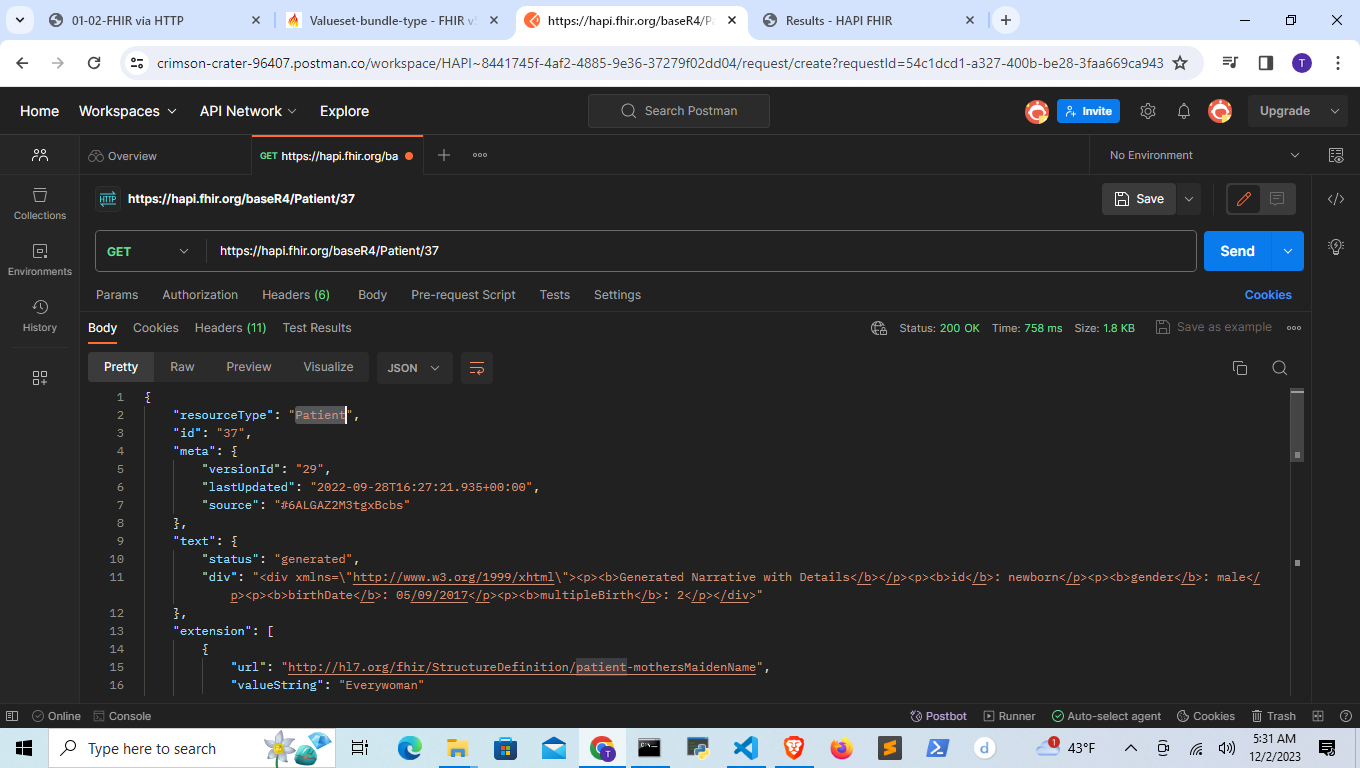Viewport: 1360px width, 768px height.
Task: Open the Save options dropdown arrow
Action: pos(1189,199)
